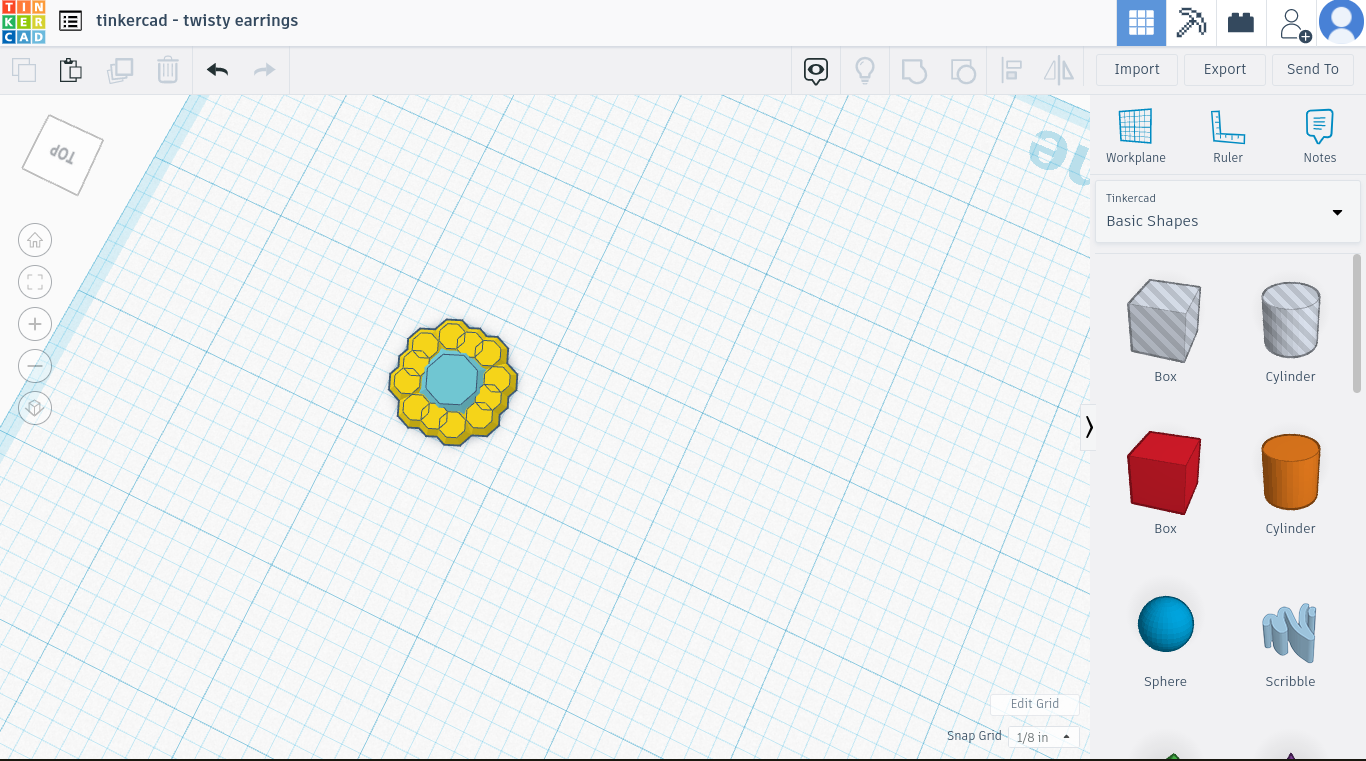
Task: Click the Home view button
Action: point(35,240)
